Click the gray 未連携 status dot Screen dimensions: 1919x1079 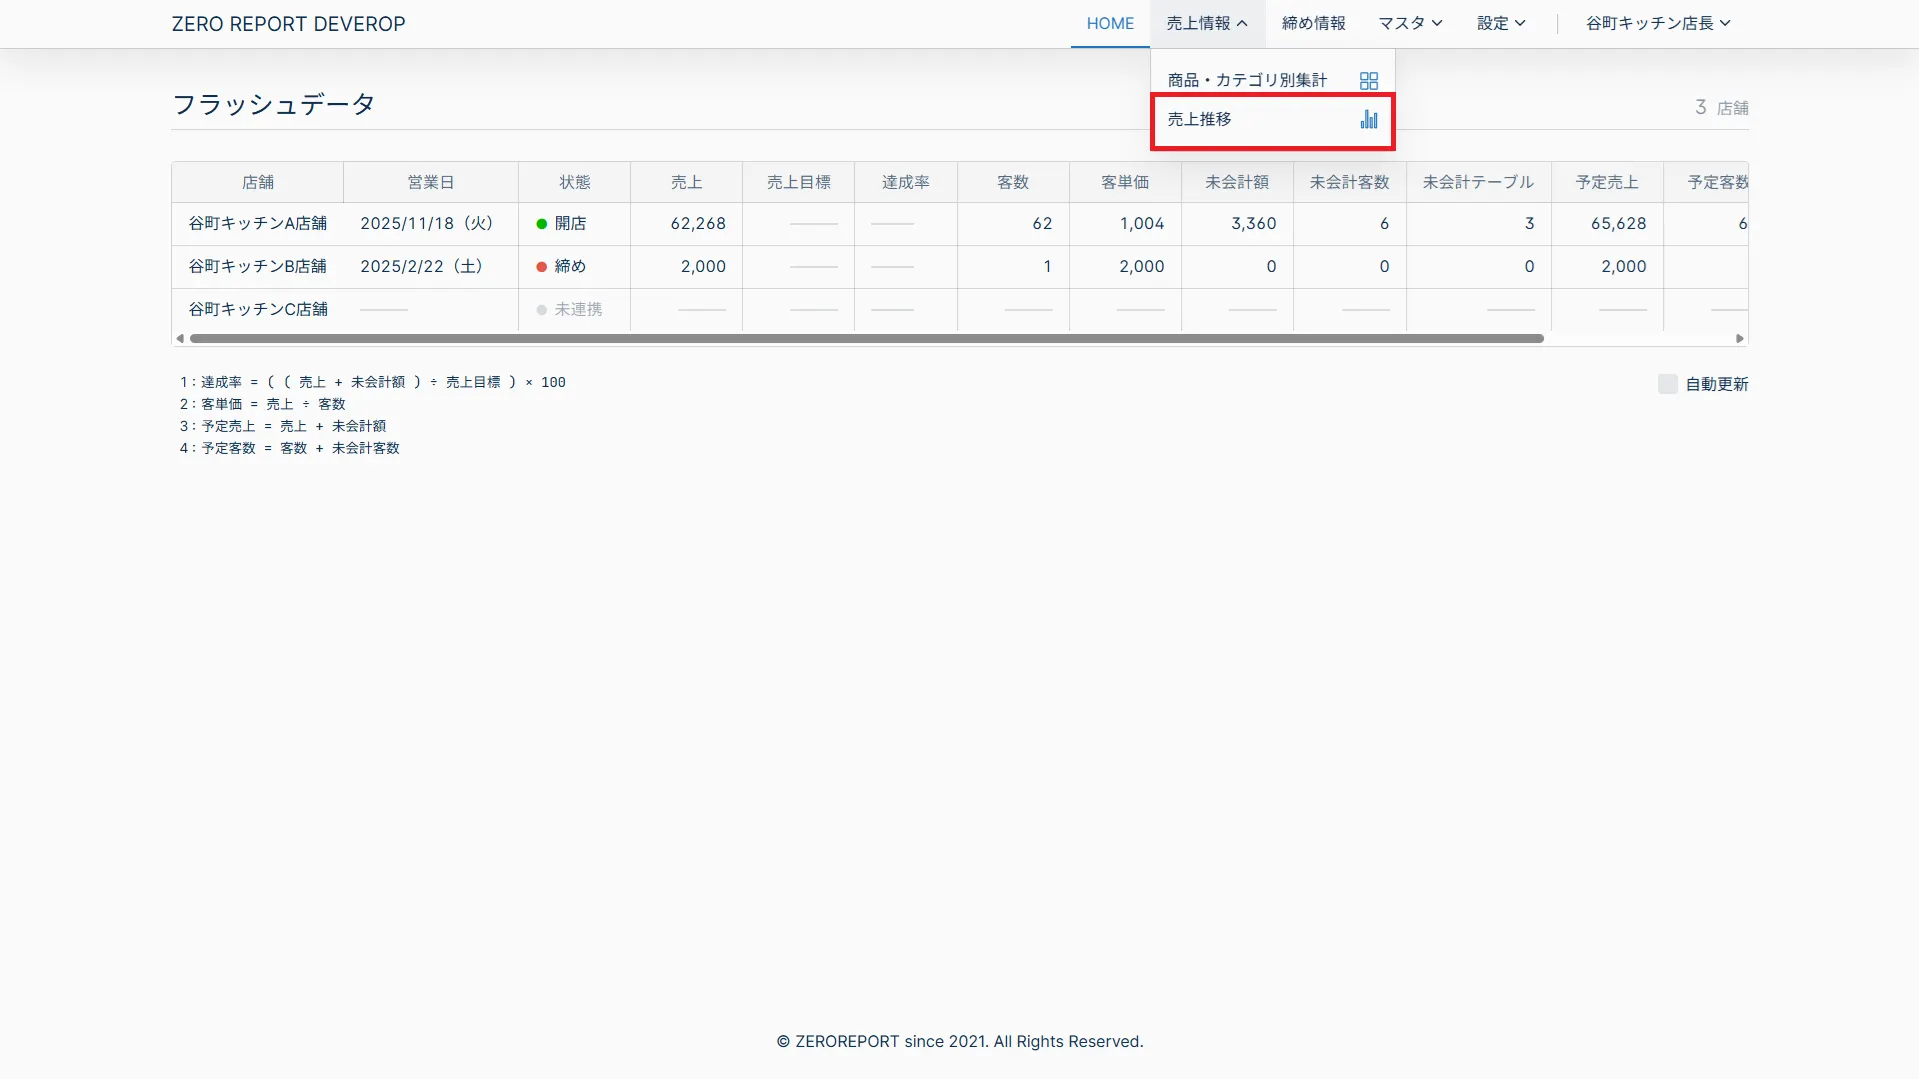pos(542,310)
